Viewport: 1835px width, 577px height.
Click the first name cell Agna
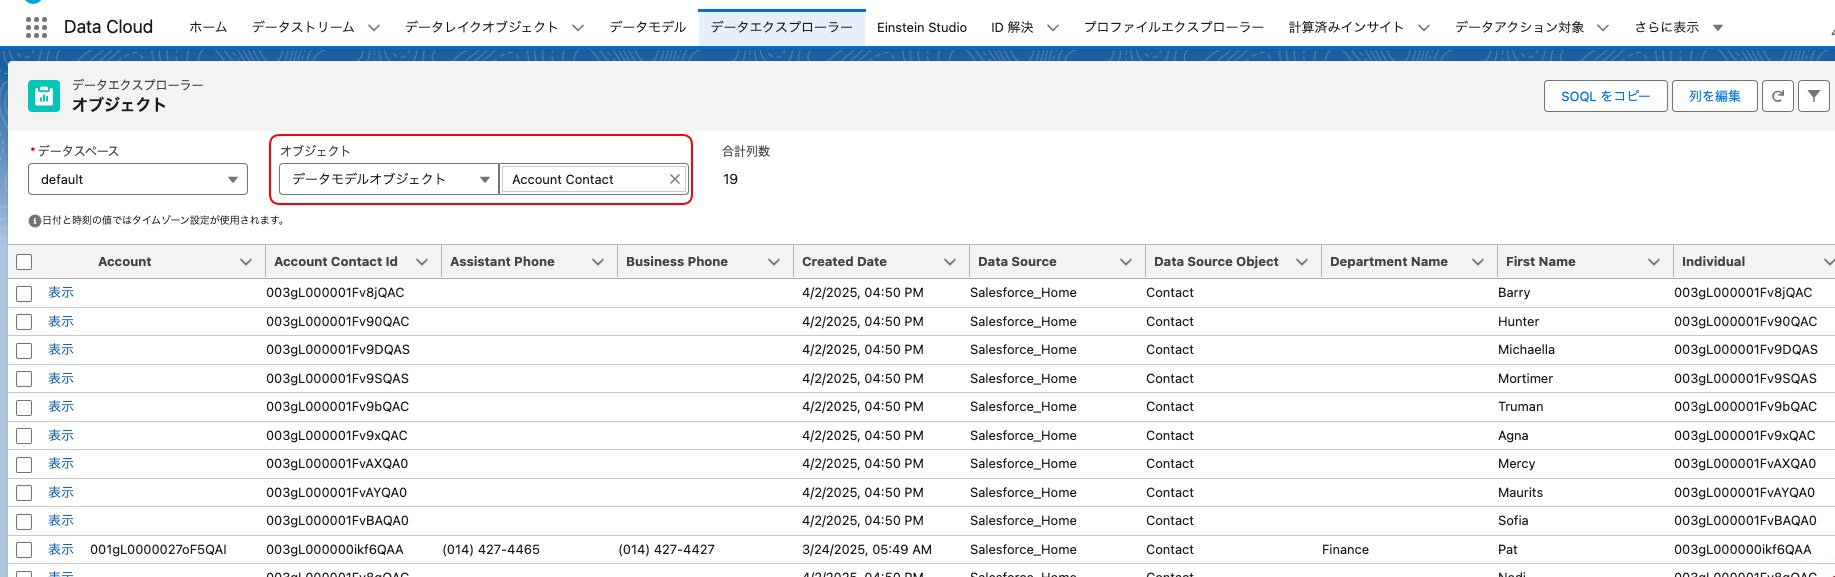coord(1513,436)
